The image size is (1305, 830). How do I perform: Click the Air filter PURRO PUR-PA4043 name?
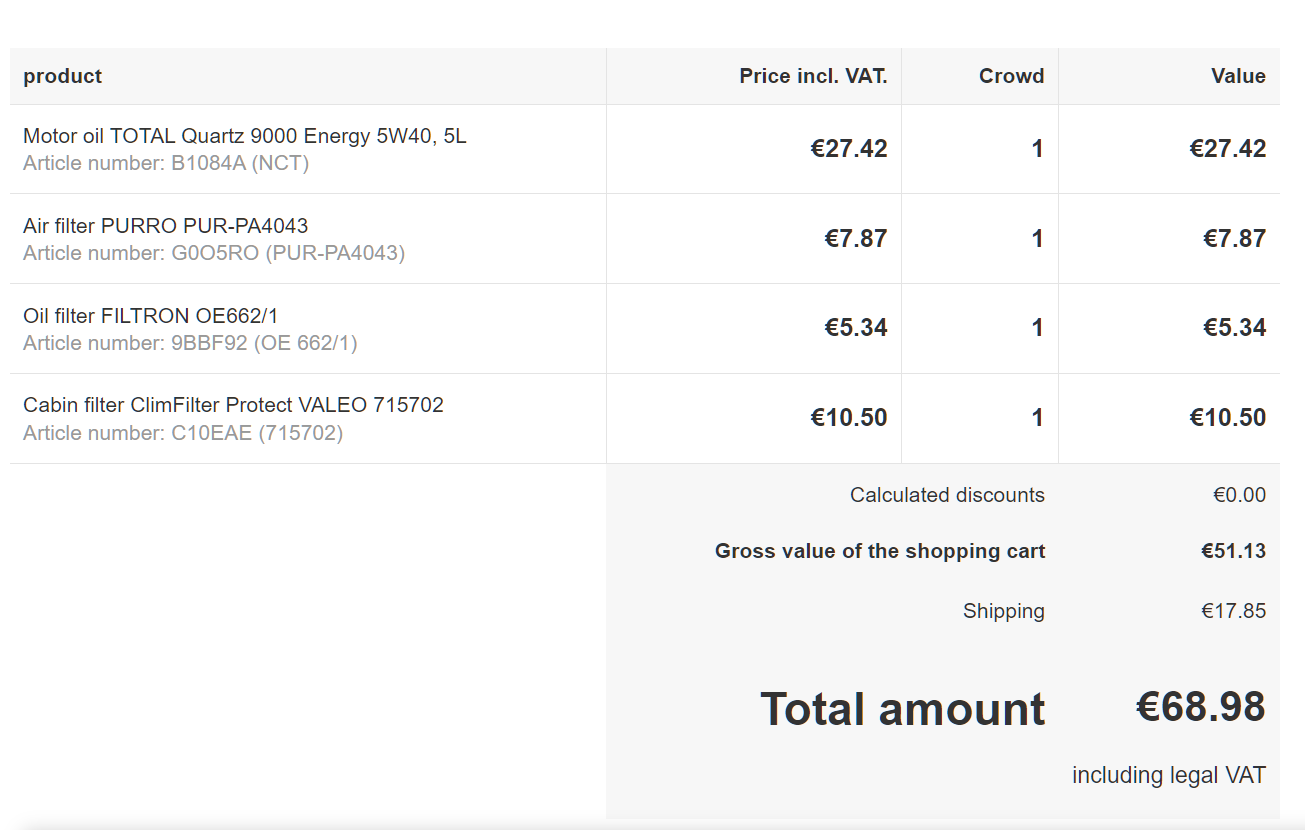click(x=165, y=226)
